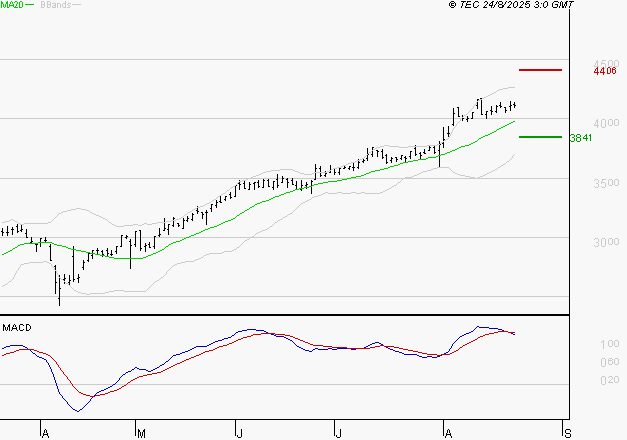627x440 pixels.
Task: Click the 3500 price axis label
Action: (606, 183)
